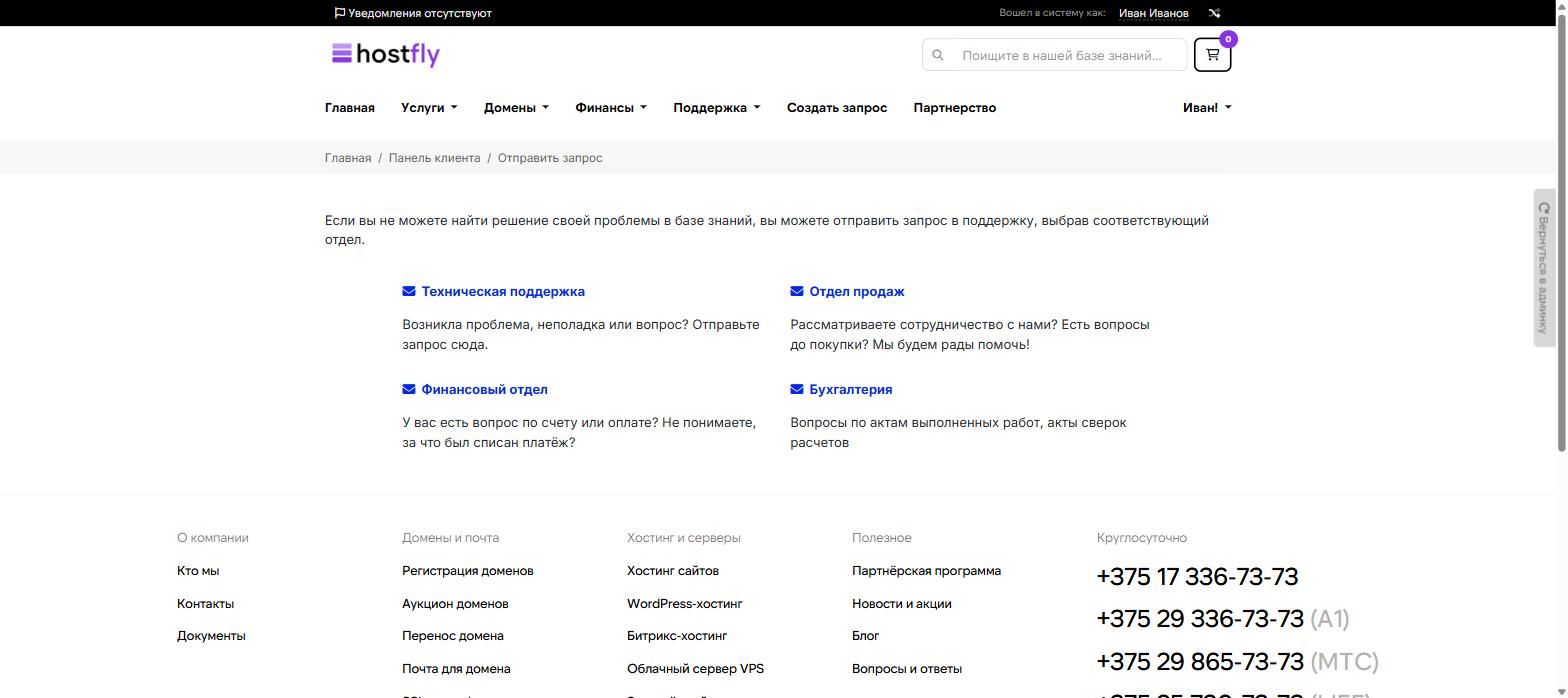Viewport: 1568px width, 698px height.
Task: Open Перенос домена footer link
Action: (x=453, y=636)
